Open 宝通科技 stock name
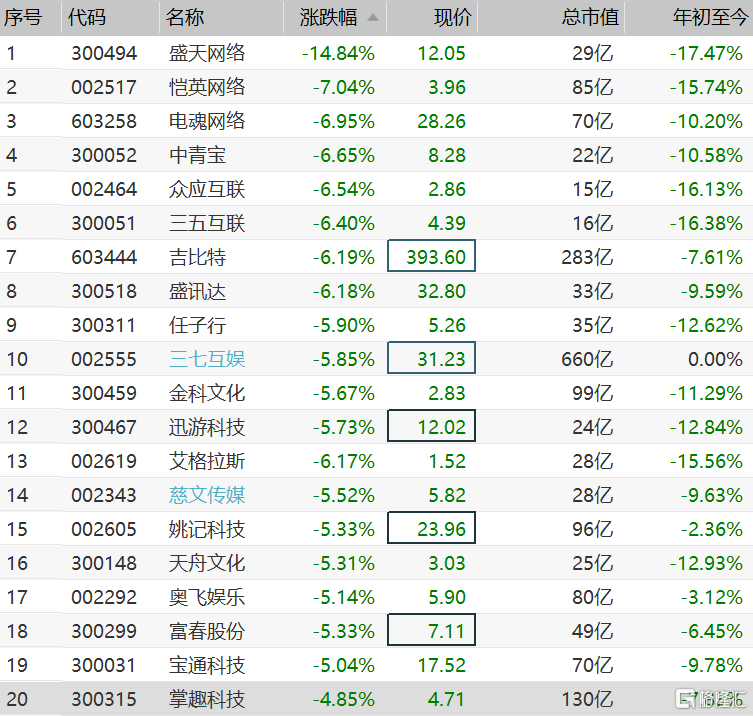The height and width of the screenshot is (716, 753). point(207,665)
